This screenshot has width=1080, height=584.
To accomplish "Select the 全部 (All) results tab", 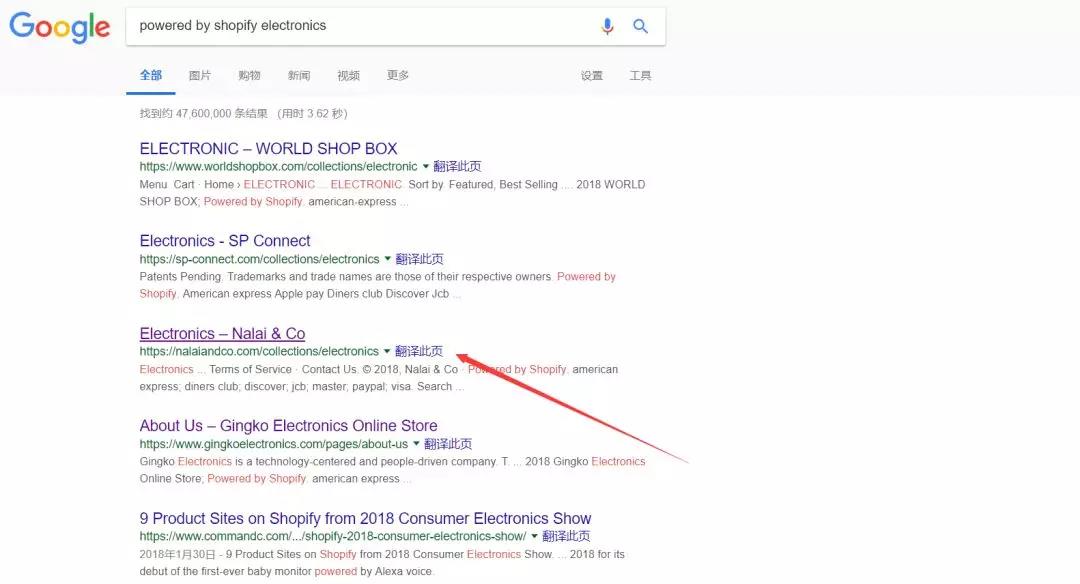I will click(x=151, y=75).
